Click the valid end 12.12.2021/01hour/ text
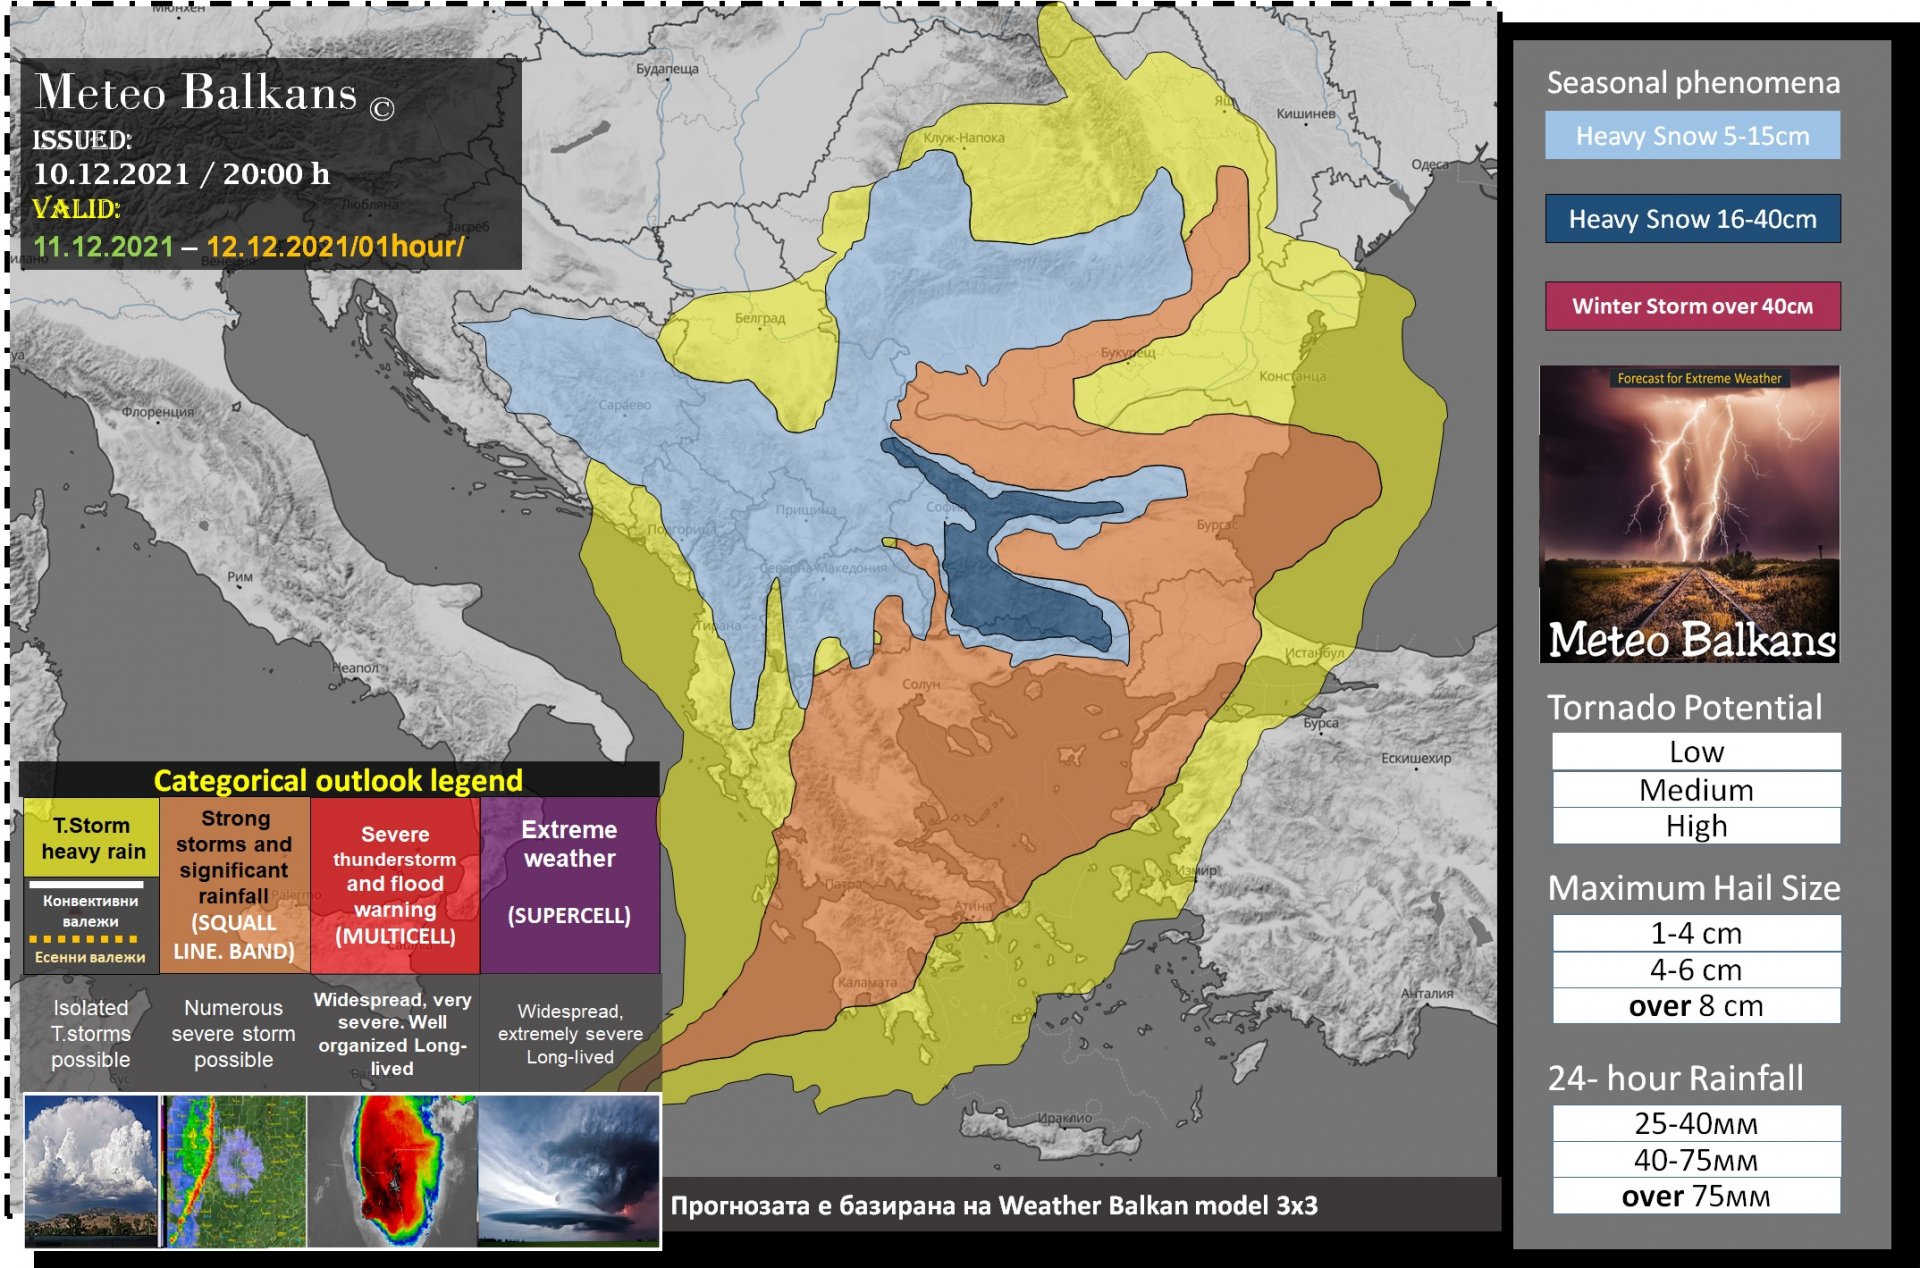This screenshot has width=1920, height=1268. 335,246
